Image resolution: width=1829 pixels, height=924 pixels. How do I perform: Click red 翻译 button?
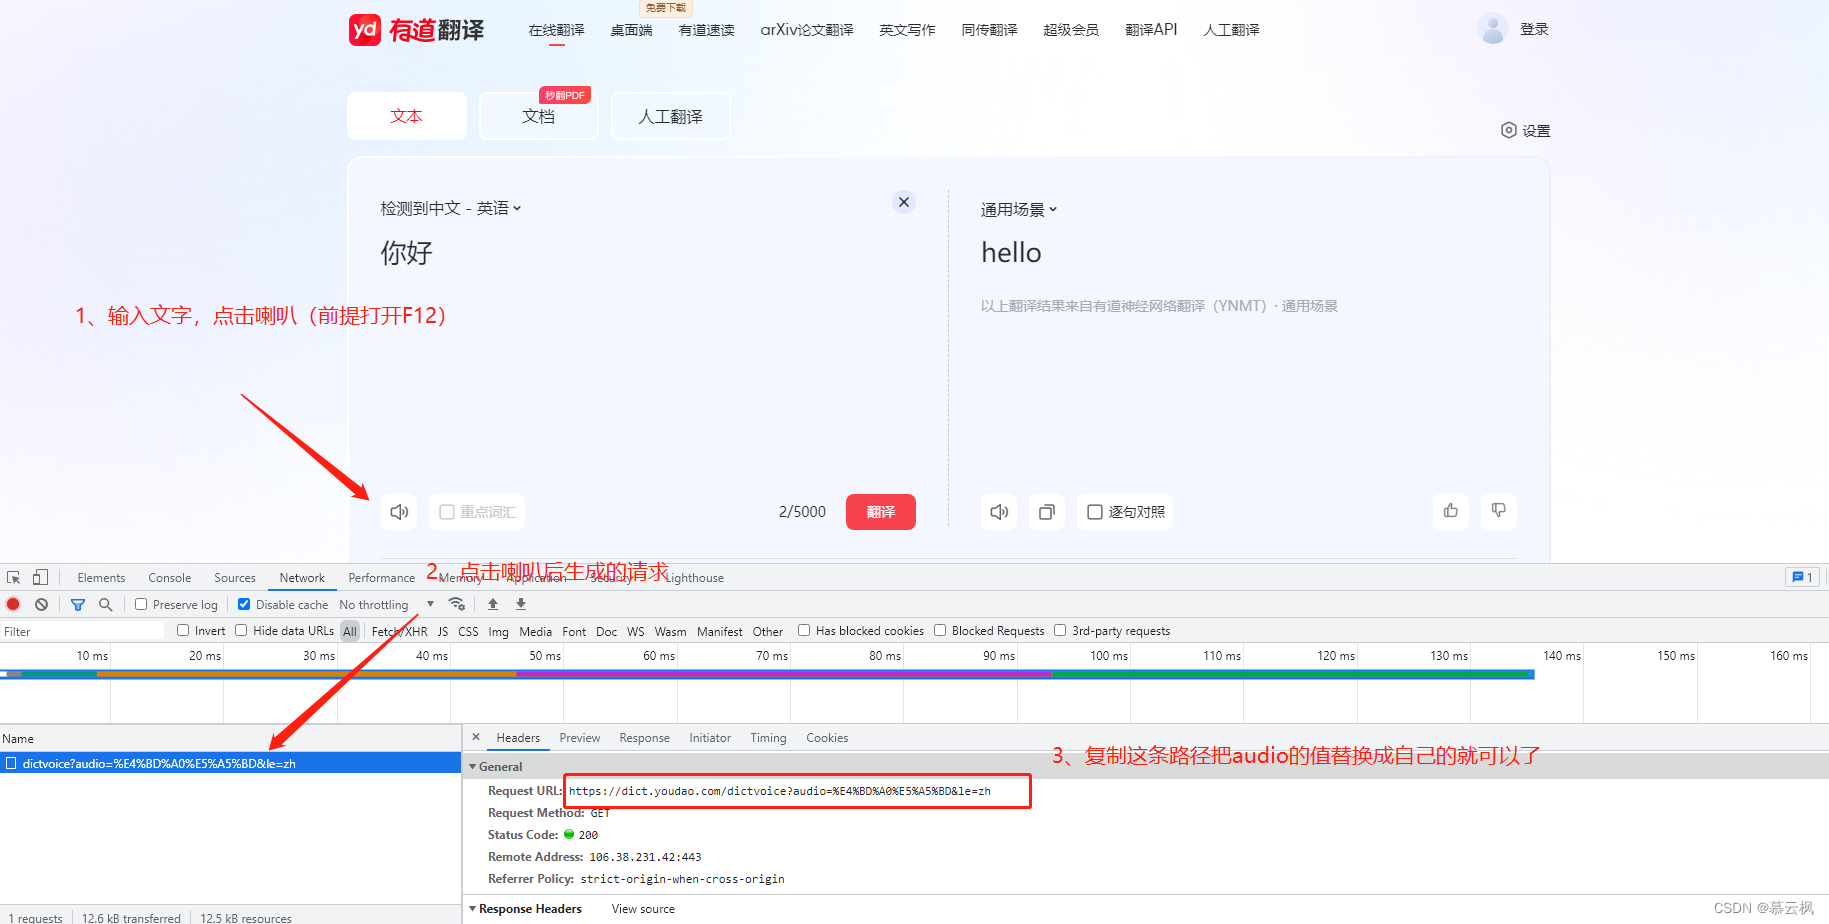click(x=881, y=512)
